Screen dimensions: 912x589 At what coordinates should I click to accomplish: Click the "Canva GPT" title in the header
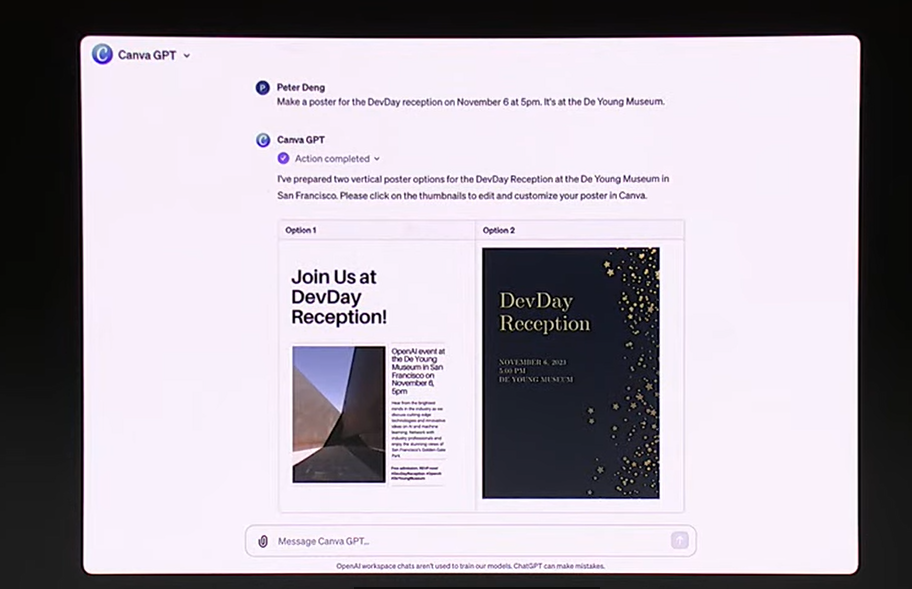[x=147, y=55]
